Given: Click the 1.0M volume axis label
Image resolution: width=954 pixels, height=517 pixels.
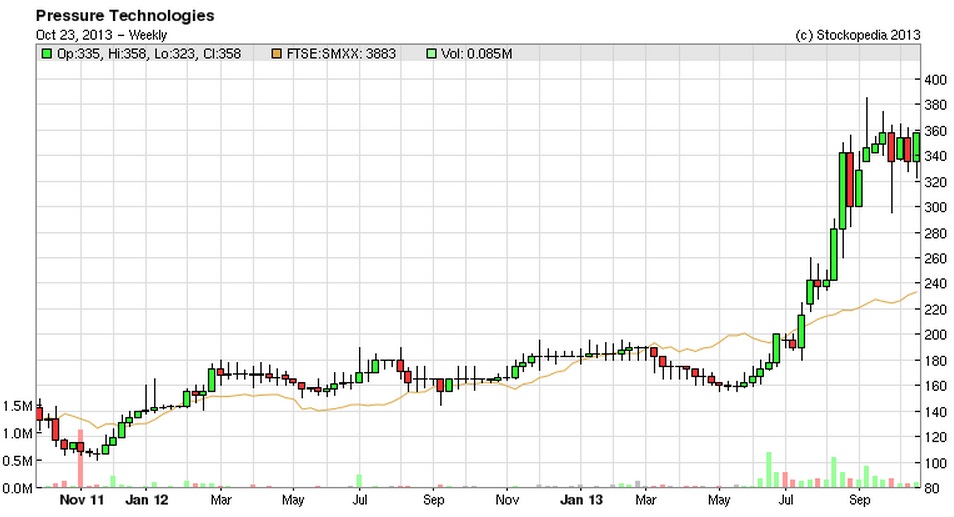Looking at the screenshot, I should [x=17, y=434].
